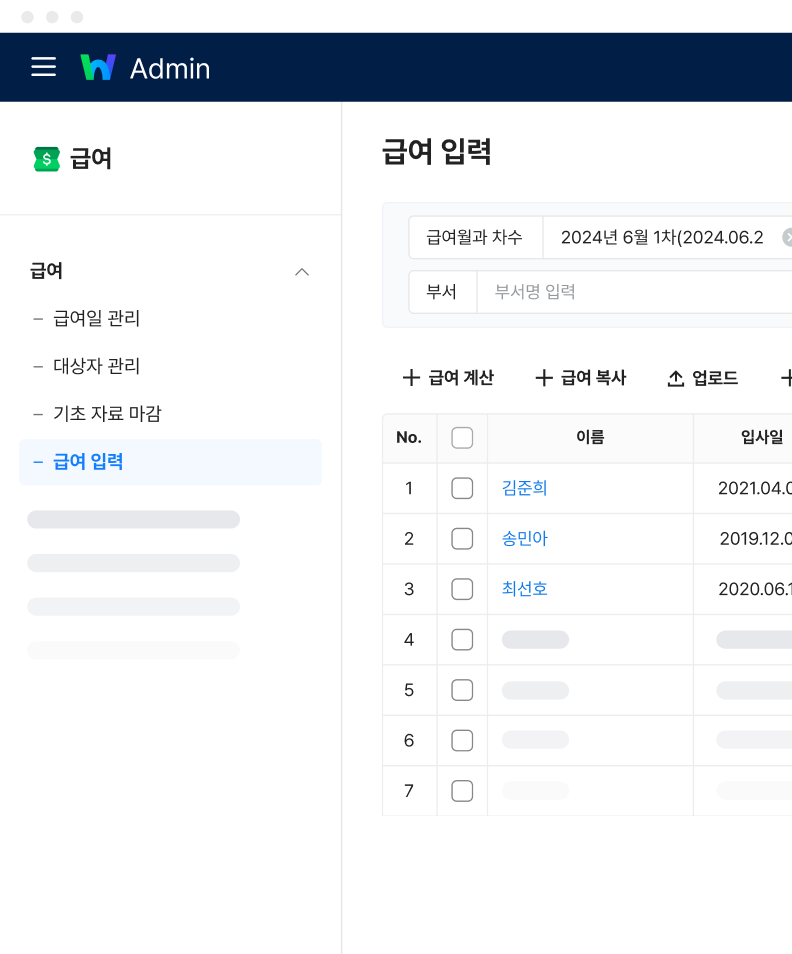Check the box for 최선호 row
792x954 pixels.
(462, 589)
